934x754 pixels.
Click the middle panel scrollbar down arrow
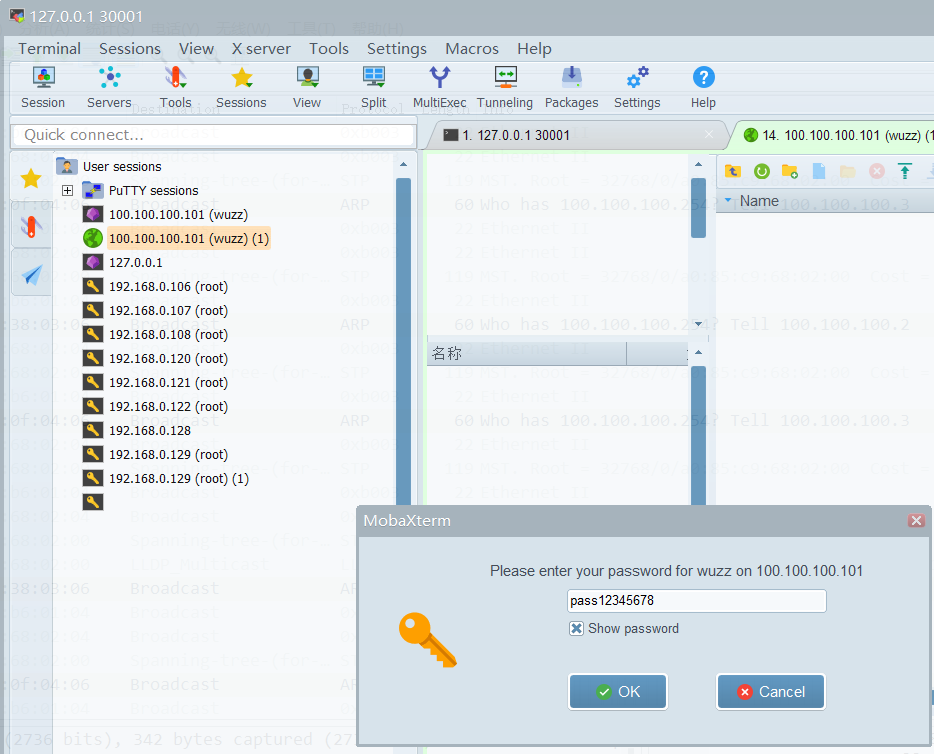pyautogui.click(x=698, y=323)
